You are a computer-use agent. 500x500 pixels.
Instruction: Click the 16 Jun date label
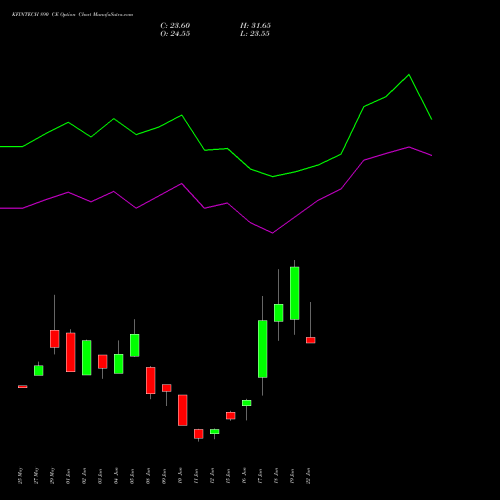(245, 476)
